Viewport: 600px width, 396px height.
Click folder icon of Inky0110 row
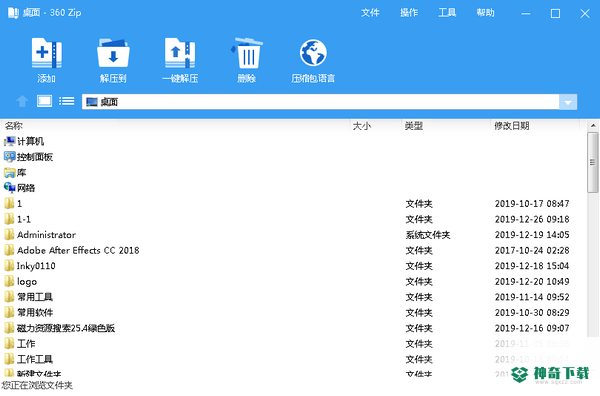click(x=9, y=266)
